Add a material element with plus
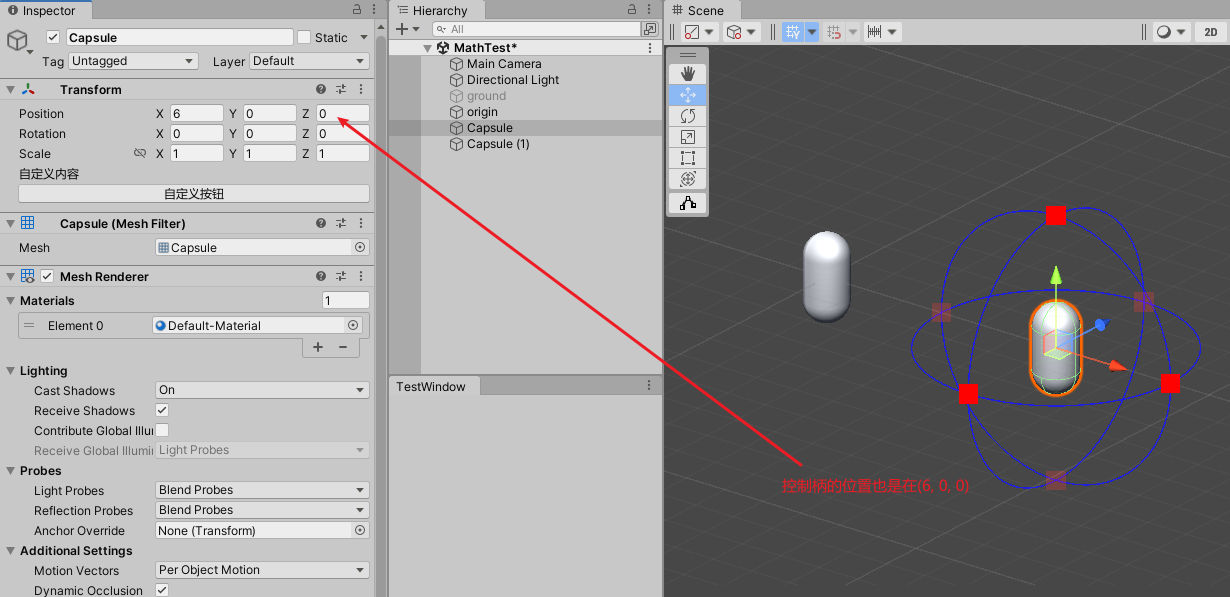The width and height of the screenshot is (1230, 597). 318,347
